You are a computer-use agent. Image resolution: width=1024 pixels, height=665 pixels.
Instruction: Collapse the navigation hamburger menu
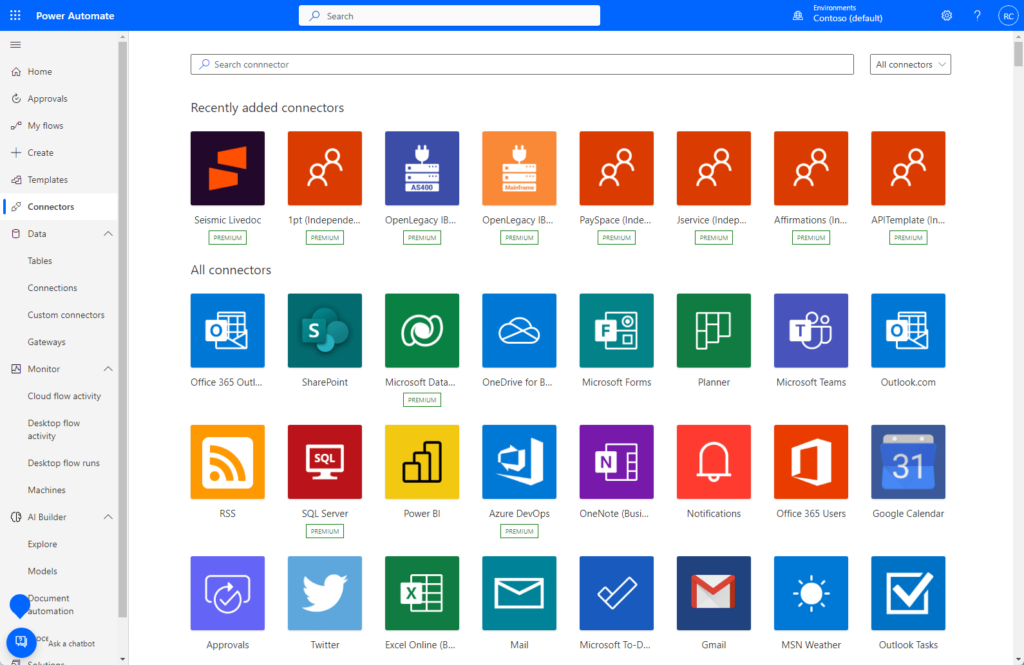(x=16, y=44)
